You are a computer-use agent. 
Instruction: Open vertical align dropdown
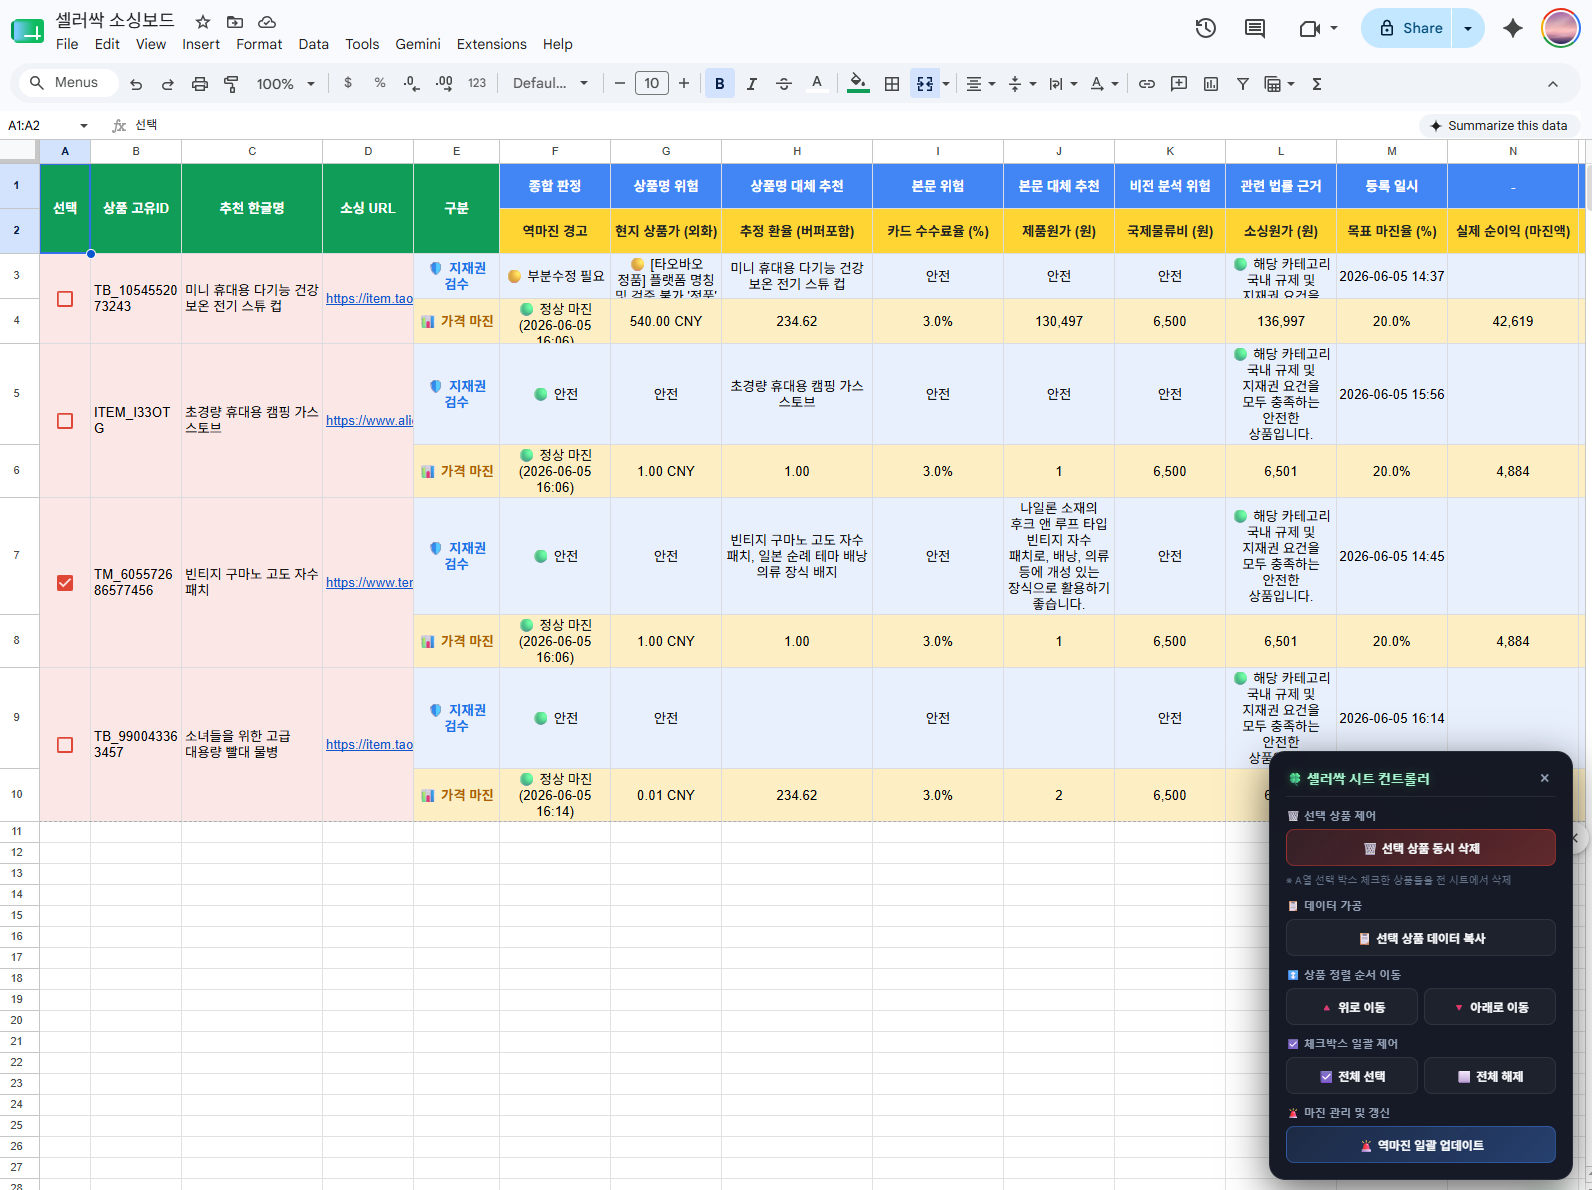(1022, 84)
